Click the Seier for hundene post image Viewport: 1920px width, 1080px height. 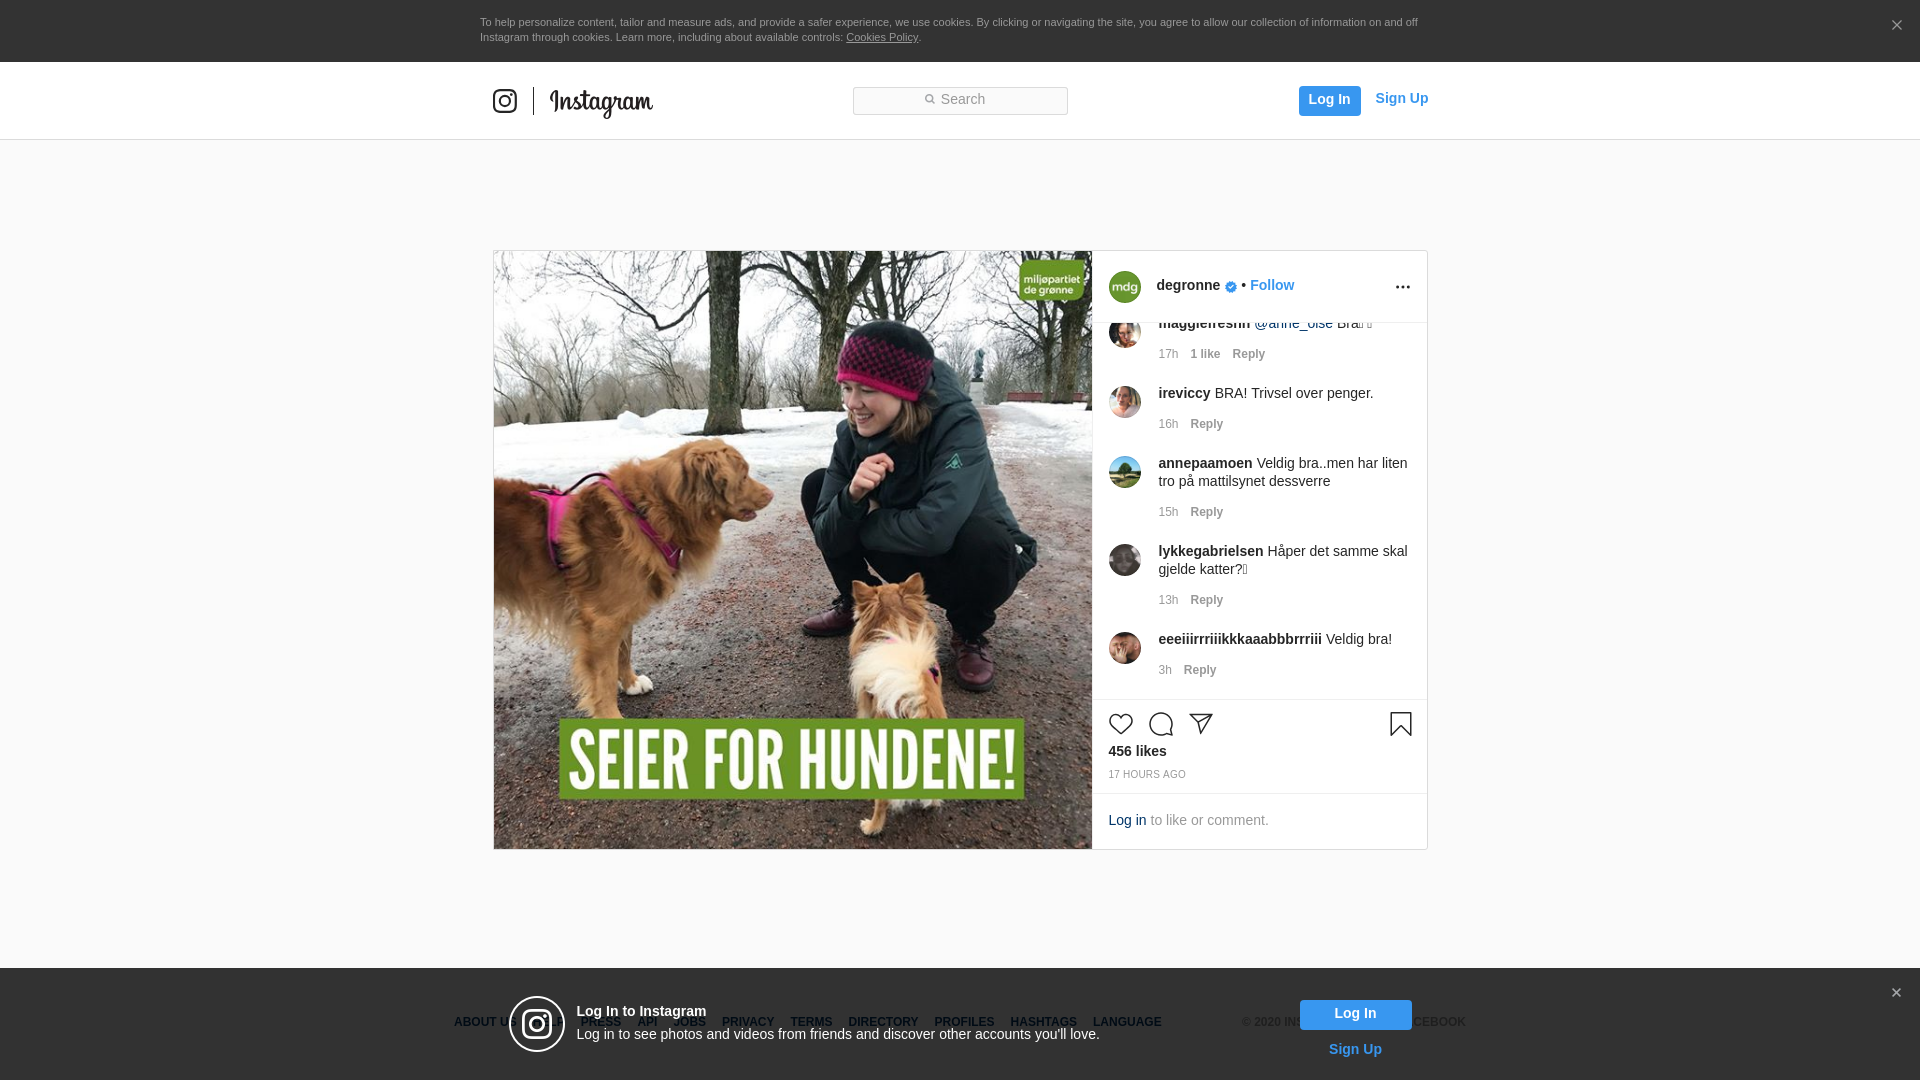[792, 550]
